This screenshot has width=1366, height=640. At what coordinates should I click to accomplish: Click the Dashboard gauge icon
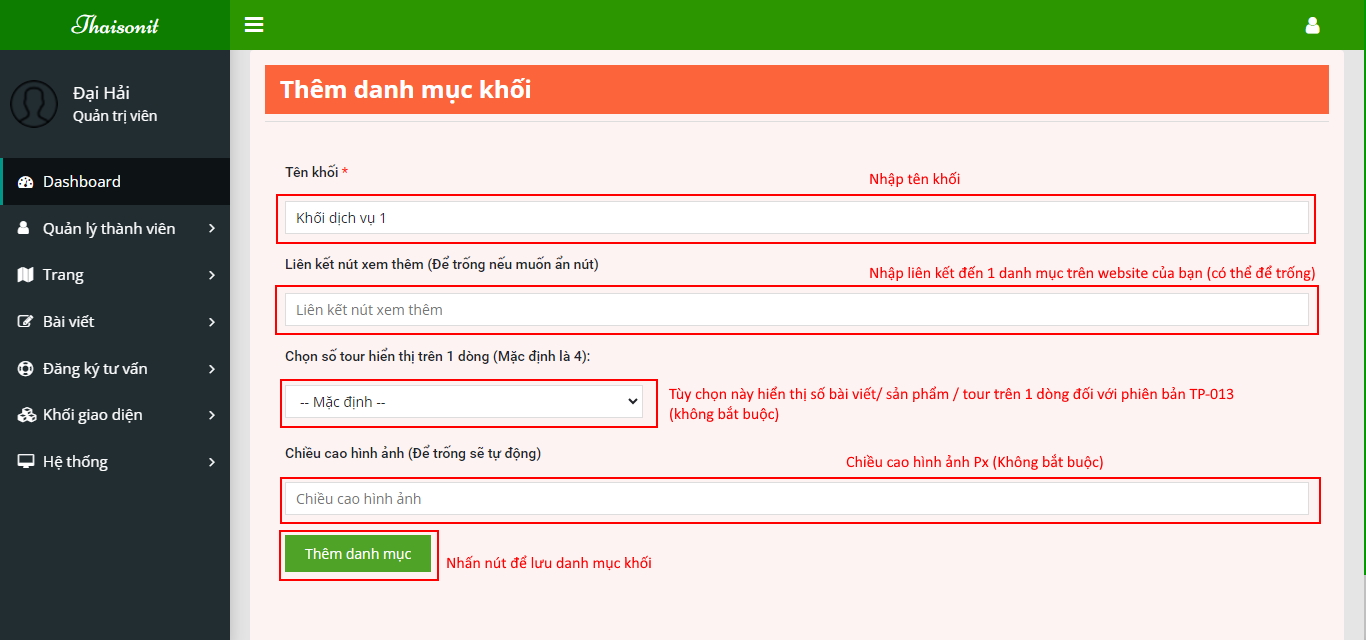click(26, 182)
